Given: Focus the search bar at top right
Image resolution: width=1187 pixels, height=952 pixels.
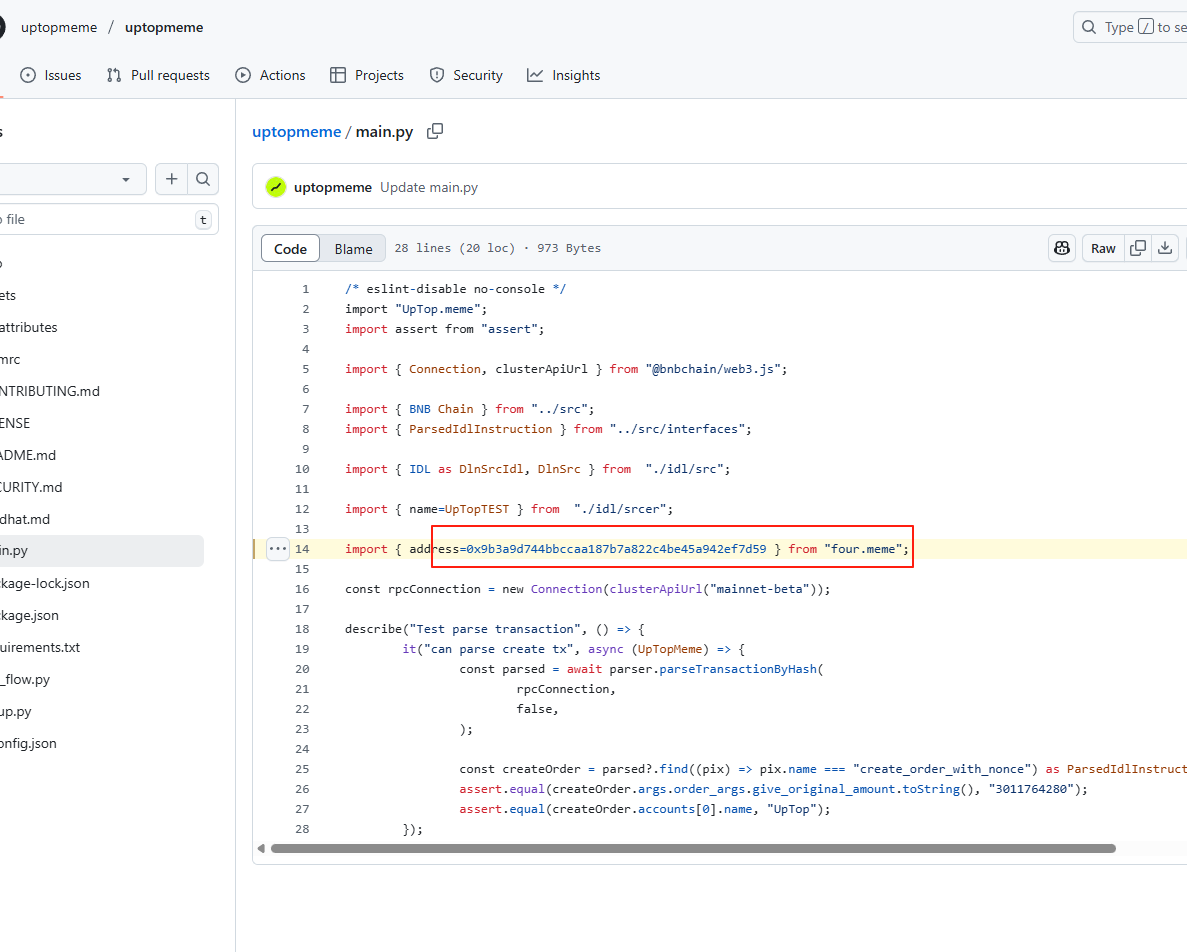Looking at the screenshot, I should coord(1130,27).
